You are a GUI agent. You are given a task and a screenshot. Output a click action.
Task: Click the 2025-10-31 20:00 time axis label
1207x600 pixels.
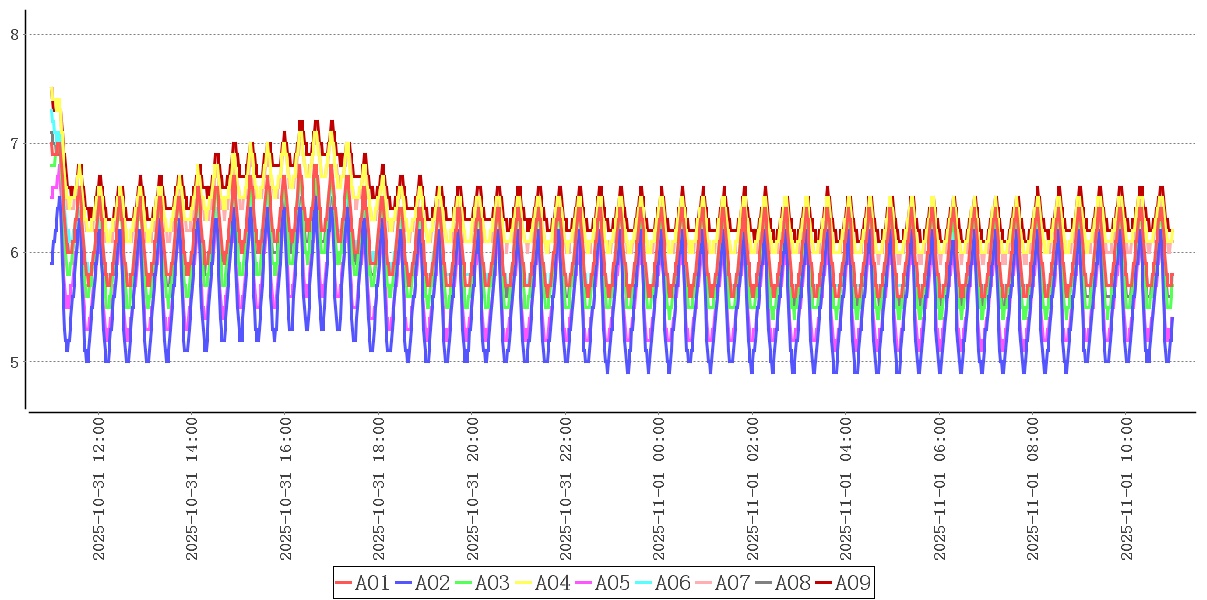coord(473,489)
